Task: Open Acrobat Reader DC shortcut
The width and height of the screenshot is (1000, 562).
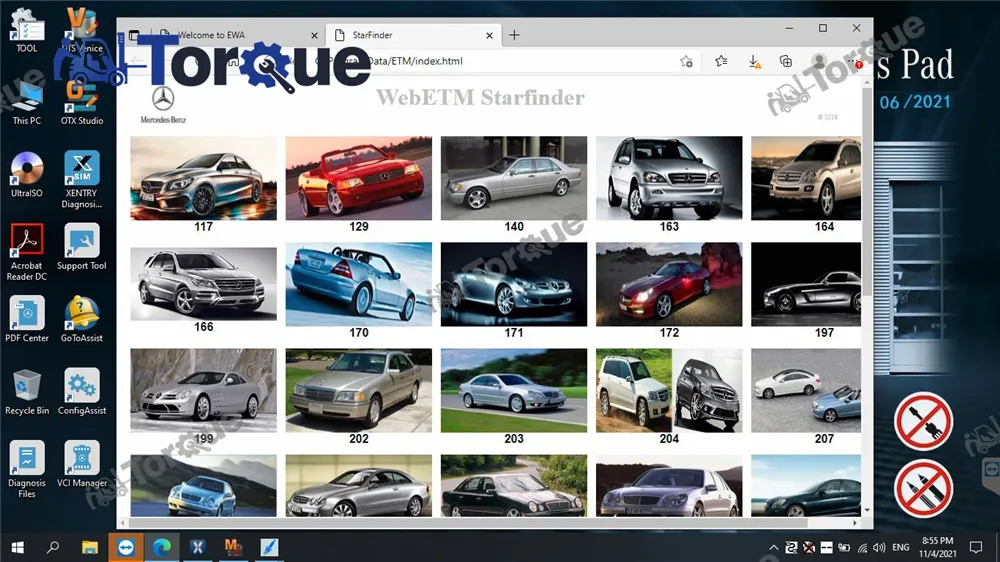Action: pos(26,253)
